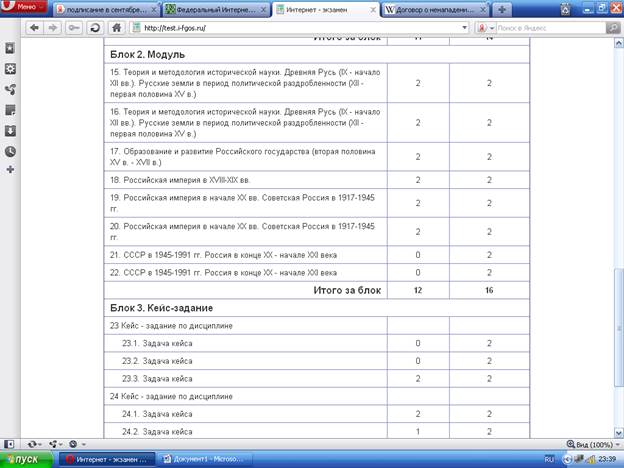Close the 'Интернет - экзамен' tab
The width and height of the screenshot is (624, 468).
click(373, 10)
